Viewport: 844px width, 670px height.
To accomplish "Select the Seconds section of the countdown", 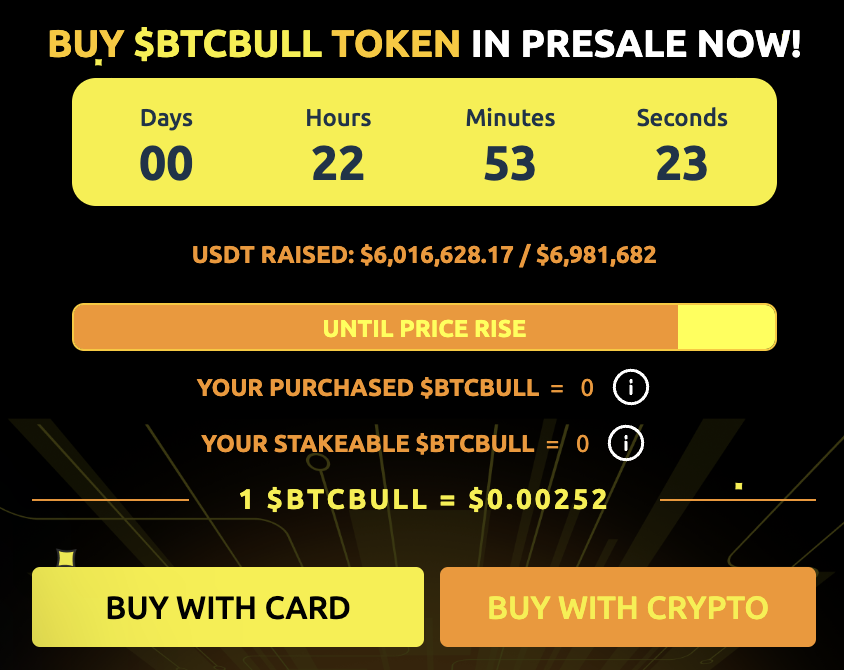I will pyautogui.click(x=682, y=141).
